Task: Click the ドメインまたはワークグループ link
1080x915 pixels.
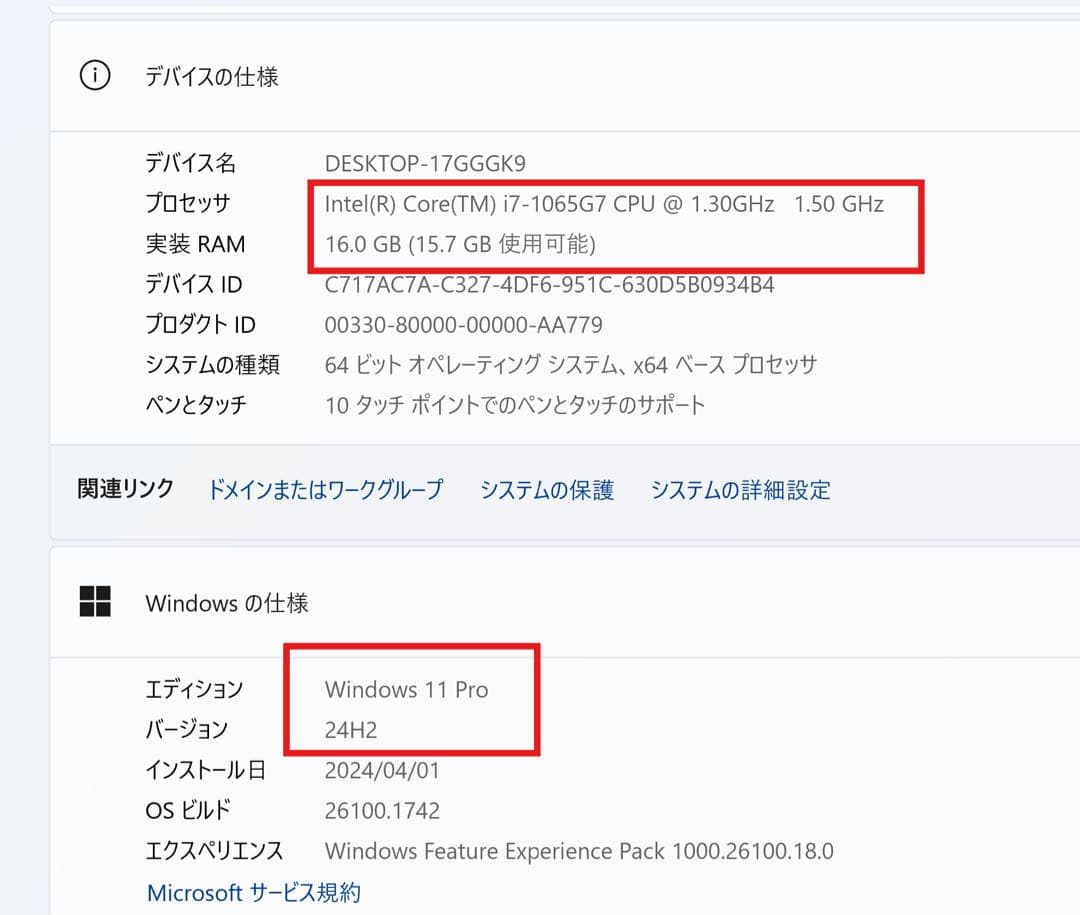Action: (325, 490)
